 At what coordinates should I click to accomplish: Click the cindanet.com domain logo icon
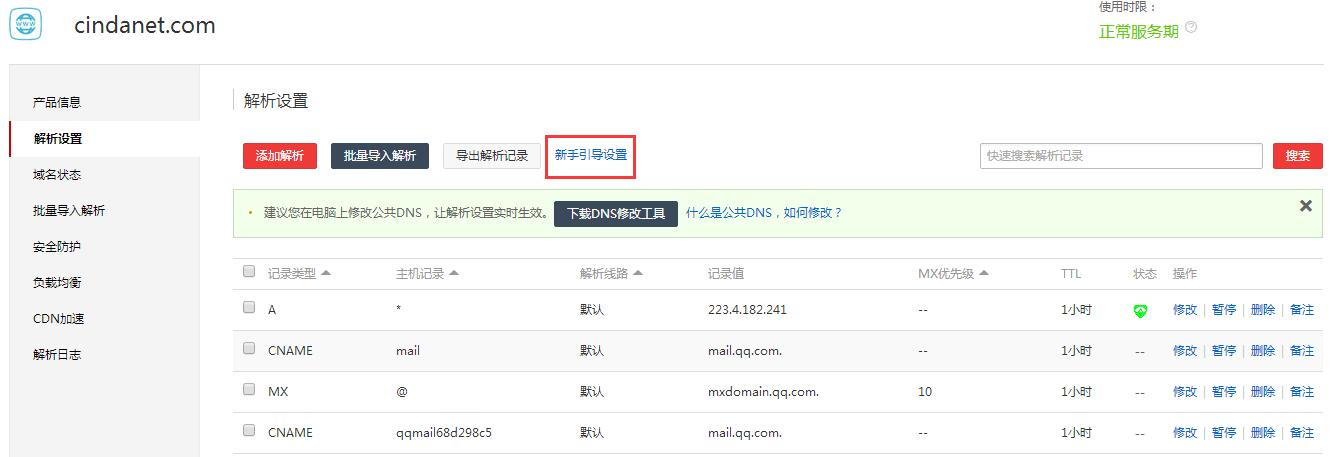pos(25,25)
